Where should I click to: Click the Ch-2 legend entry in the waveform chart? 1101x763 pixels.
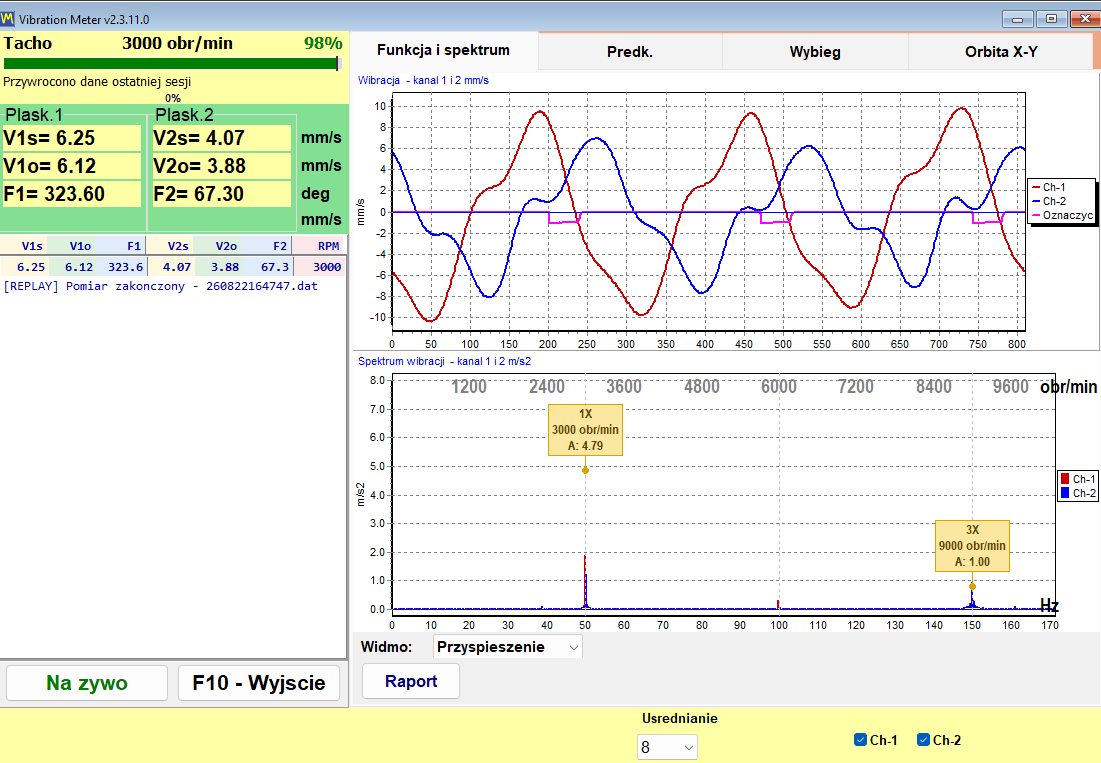pos(1048,201)
